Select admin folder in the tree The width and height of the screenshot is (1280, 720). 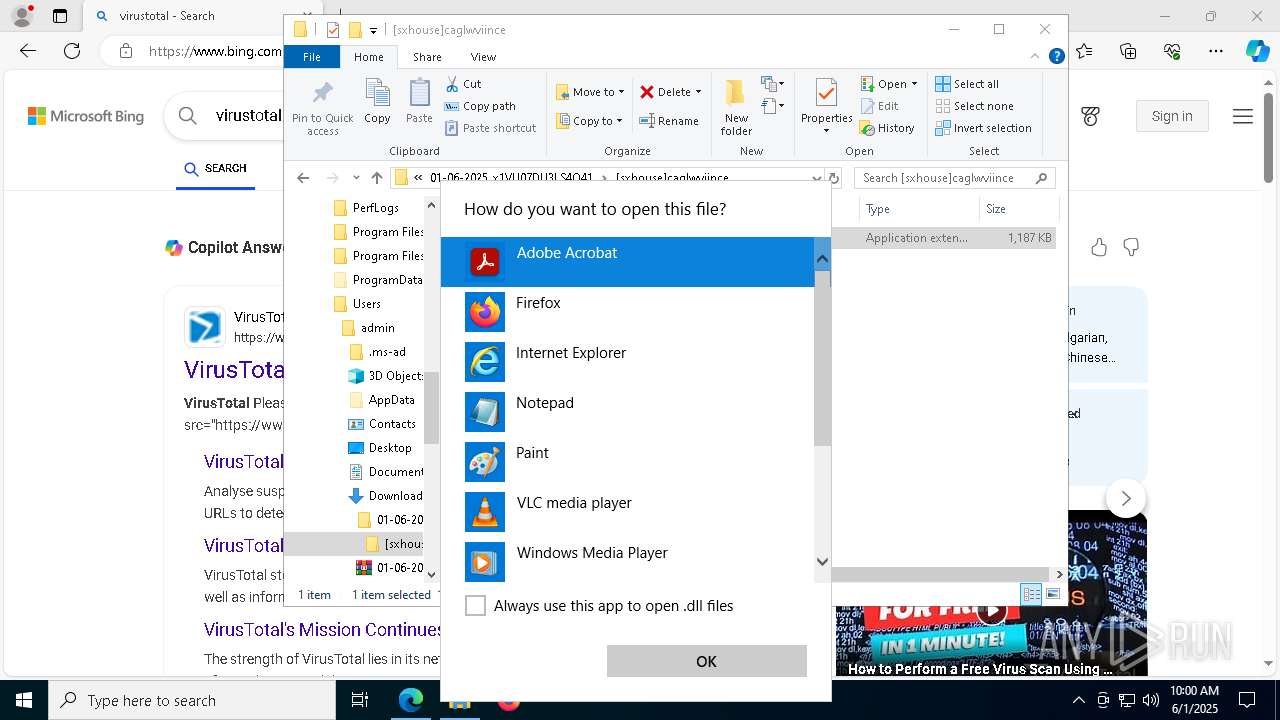point(368,328)
